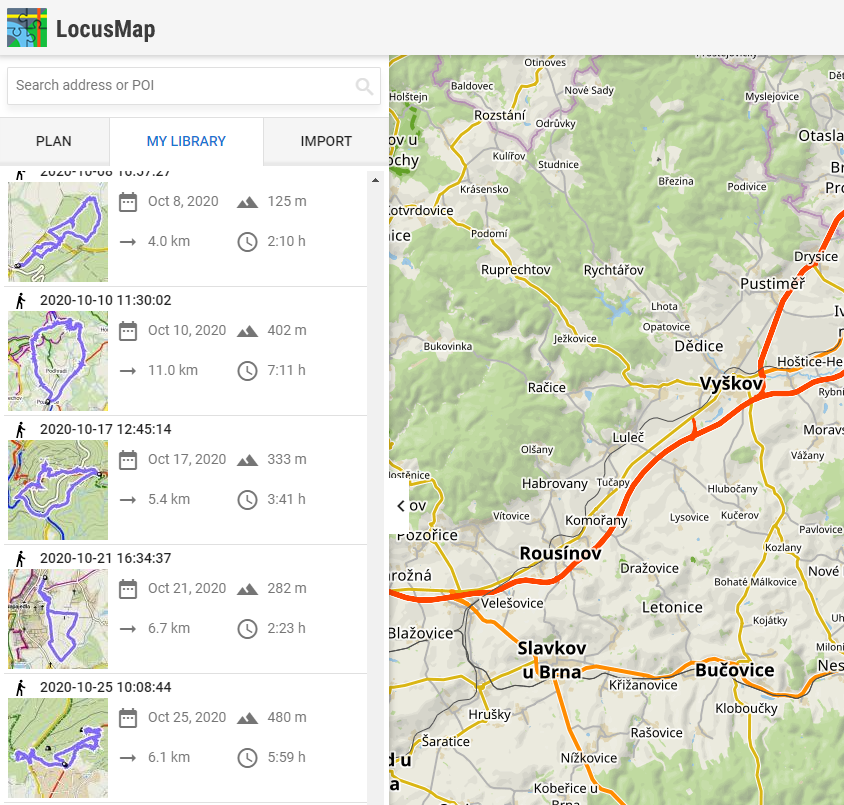844x805 pixels.
Task: Click the magnifier search icon
Action: coord(364,86)
